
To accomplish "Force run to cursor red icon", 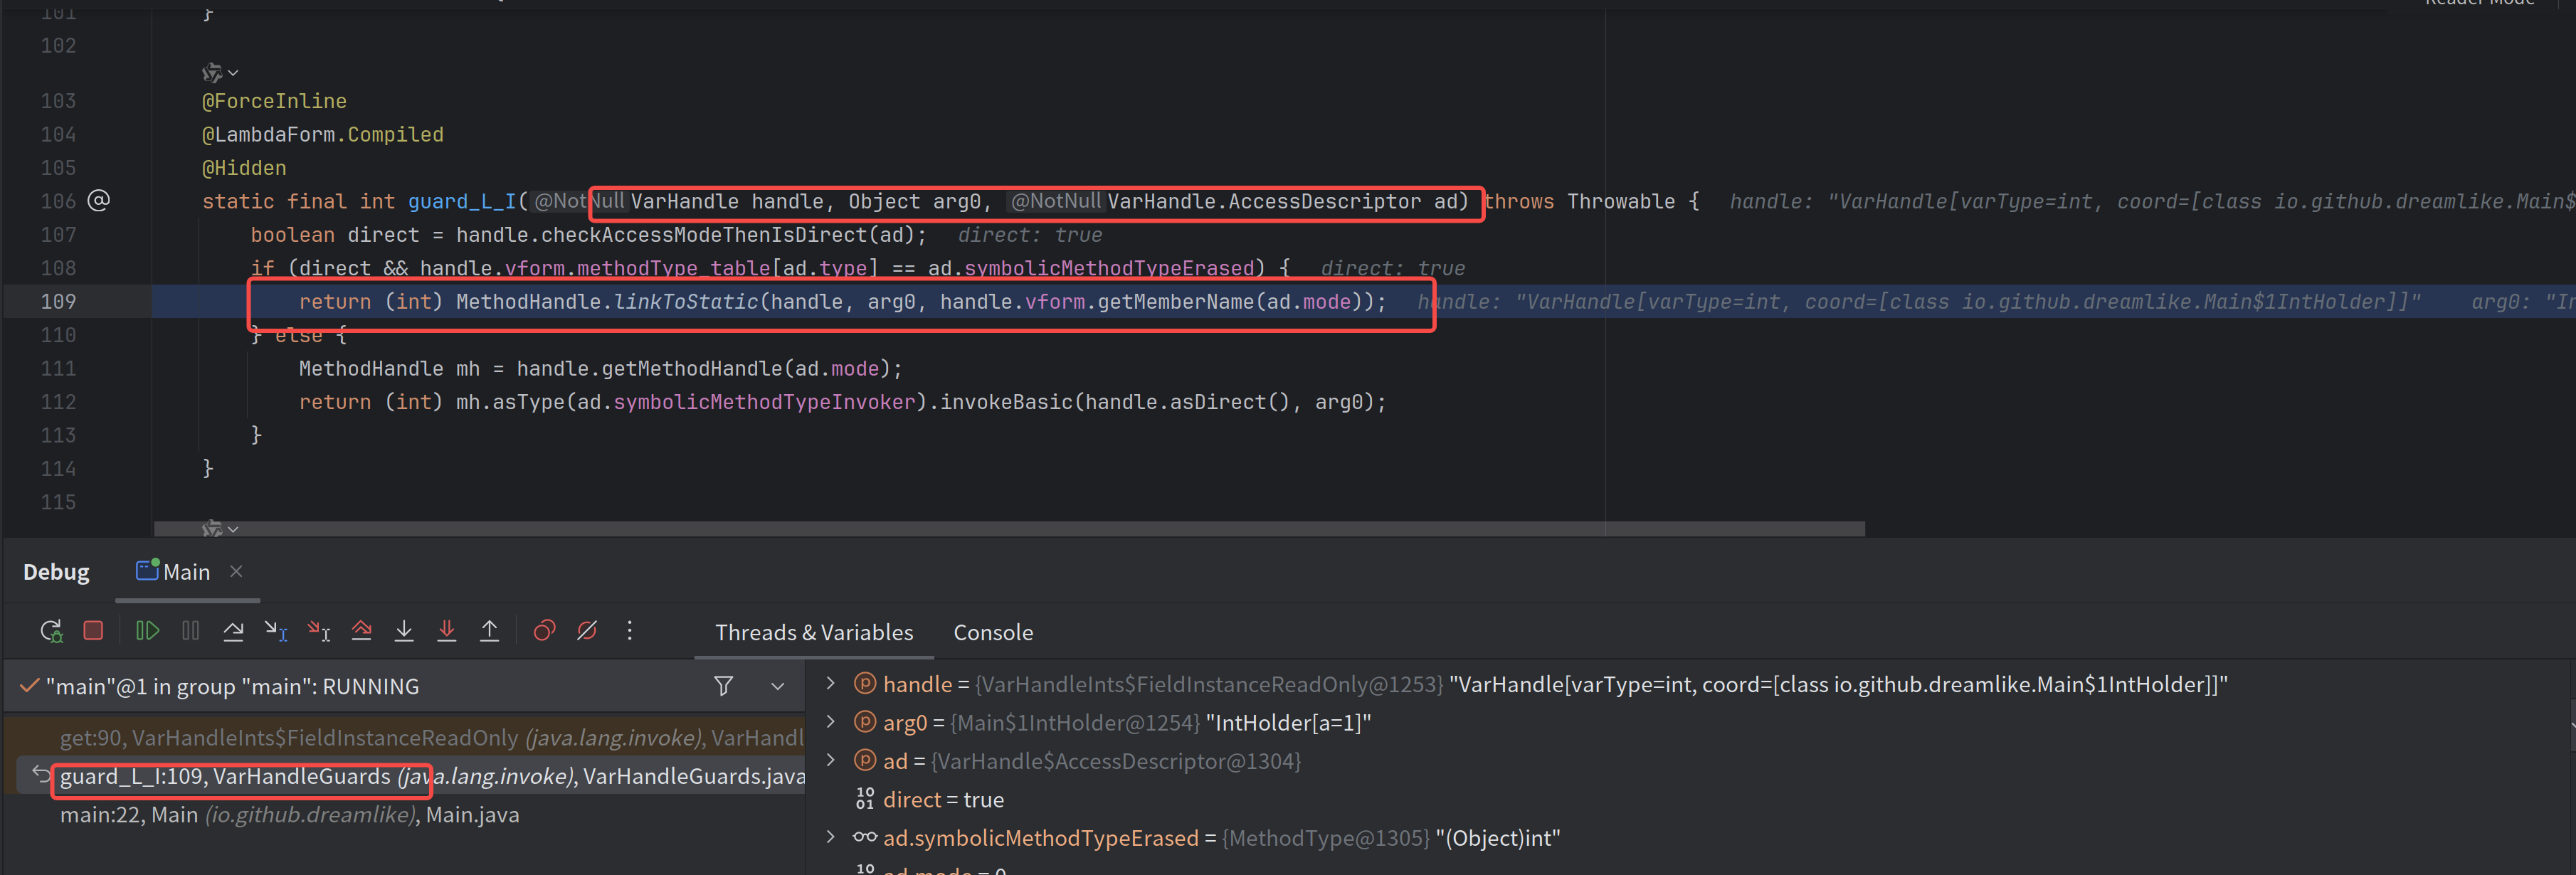I will point(318,631).
